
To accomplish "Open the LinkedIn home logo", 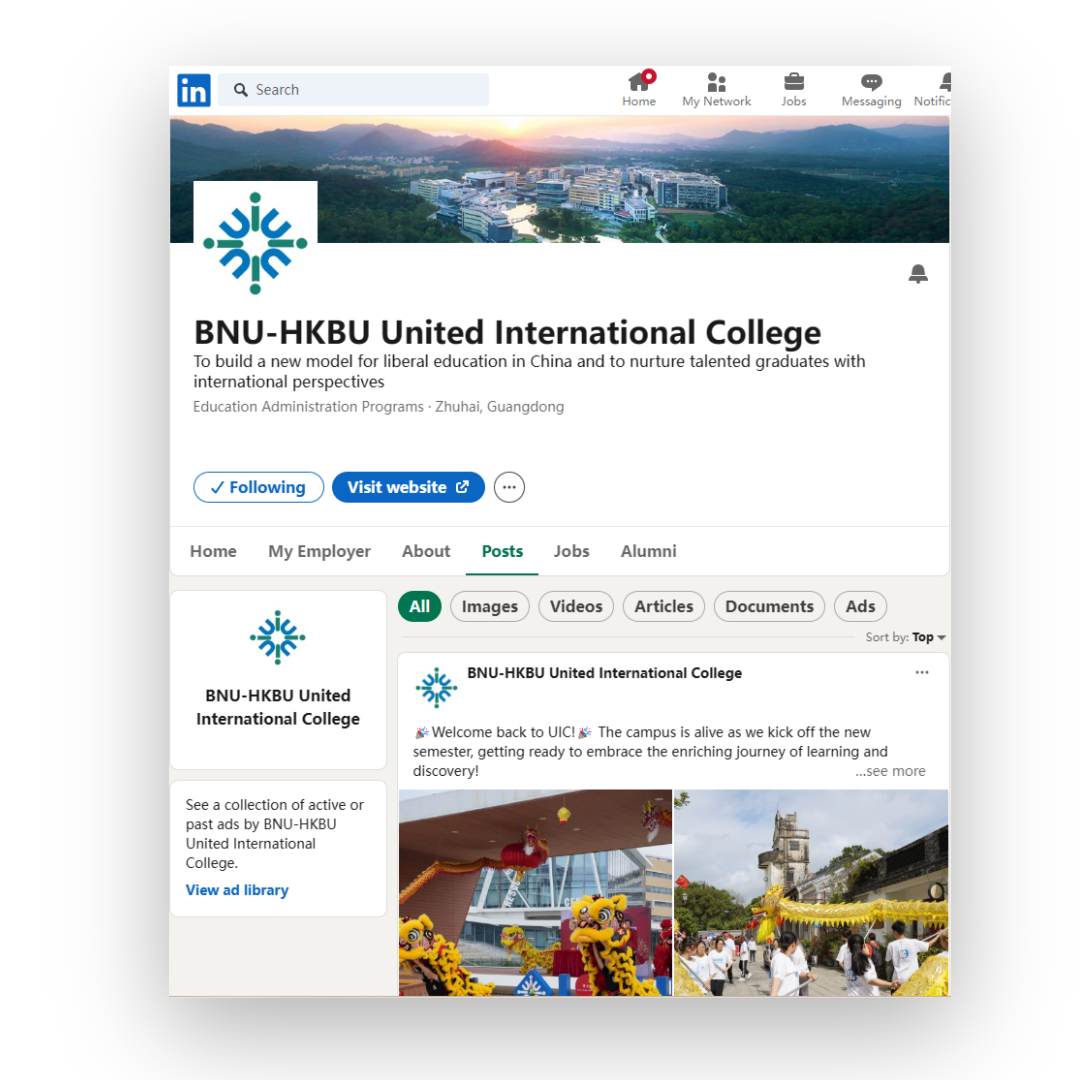I will coord(194,90).
